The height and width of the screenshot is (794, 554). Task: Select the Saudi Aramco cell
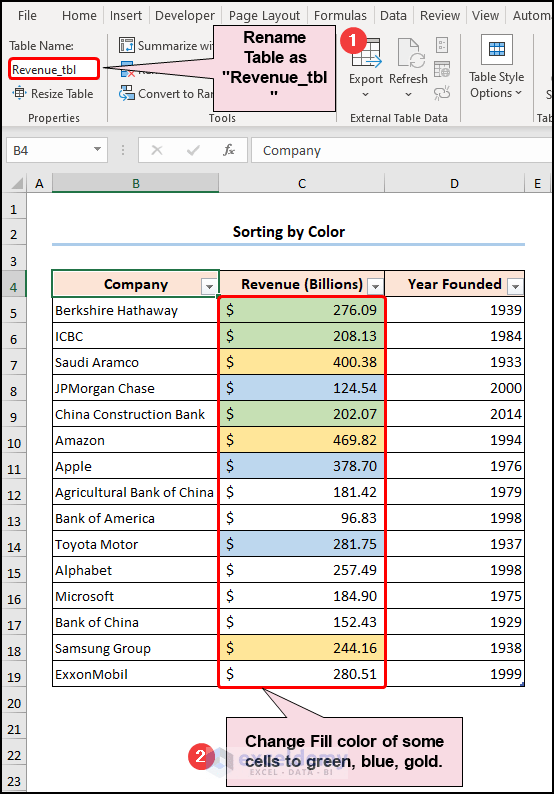click(x=135, y=362)
